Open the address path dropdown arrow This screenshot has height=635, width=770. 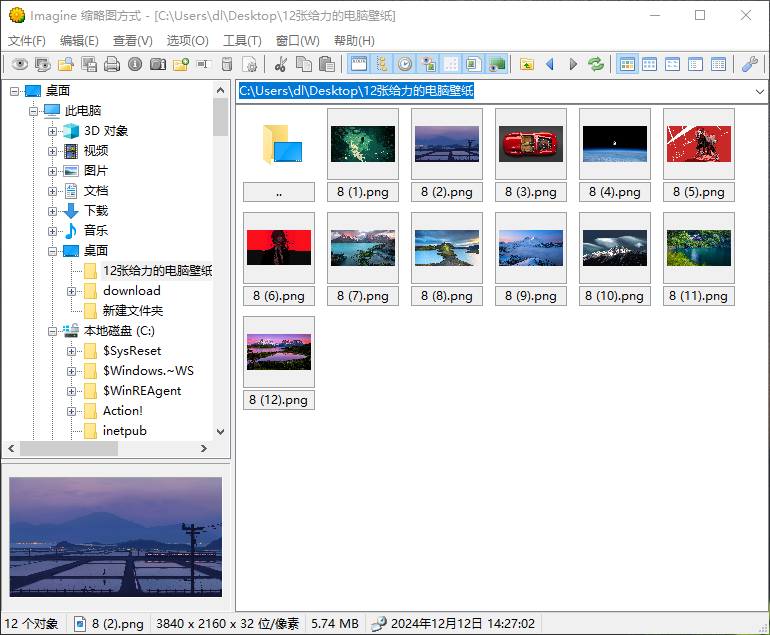click(759, 92)
